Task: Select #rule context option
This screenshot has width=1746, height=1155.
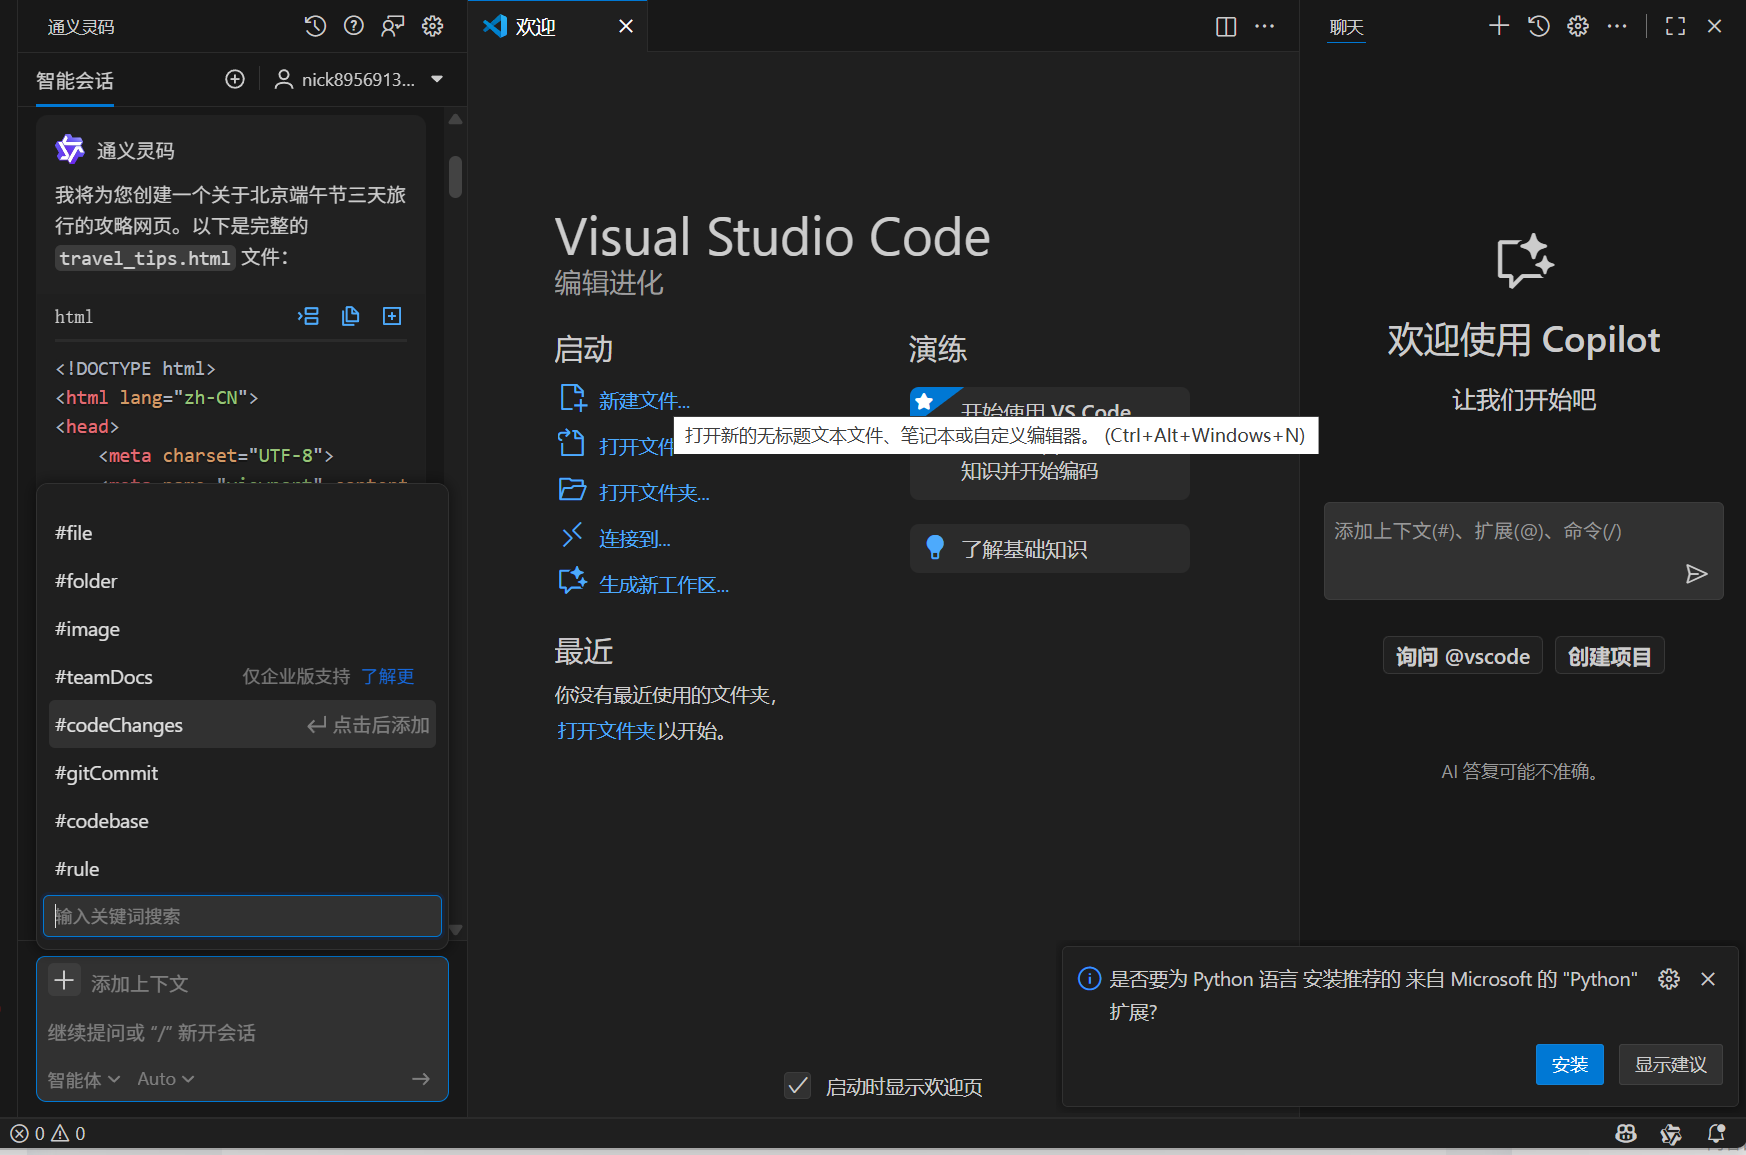Action: click(242, 869)
